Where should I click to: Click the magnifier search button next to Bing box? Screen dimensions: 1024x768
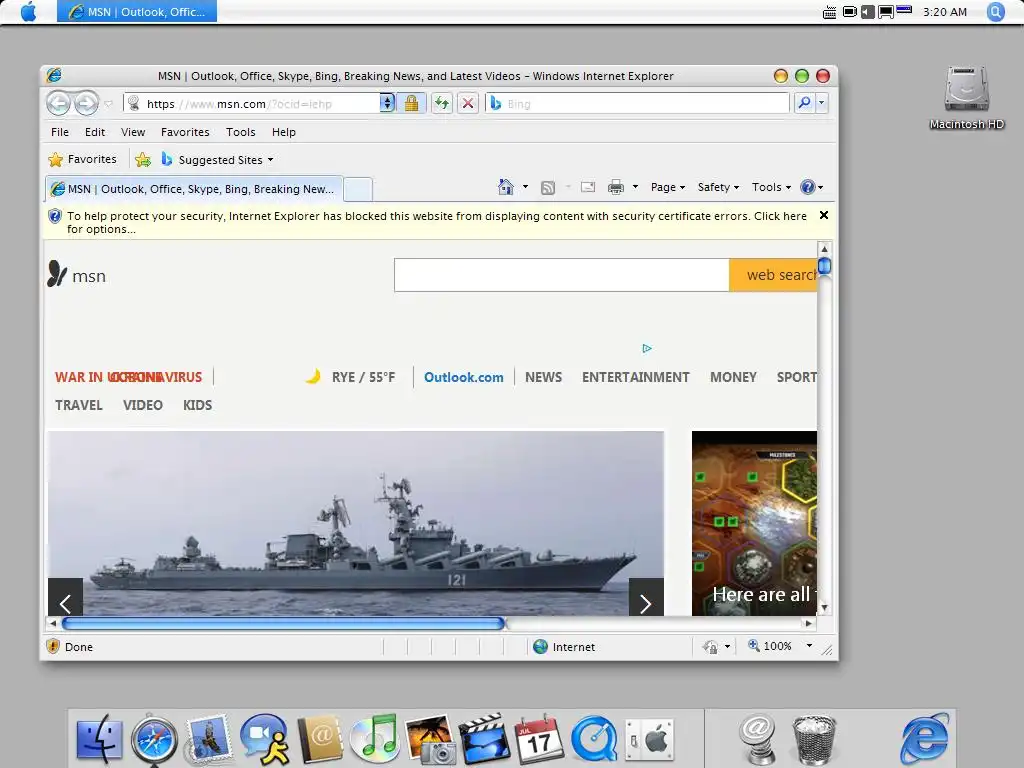click(805, 103)
